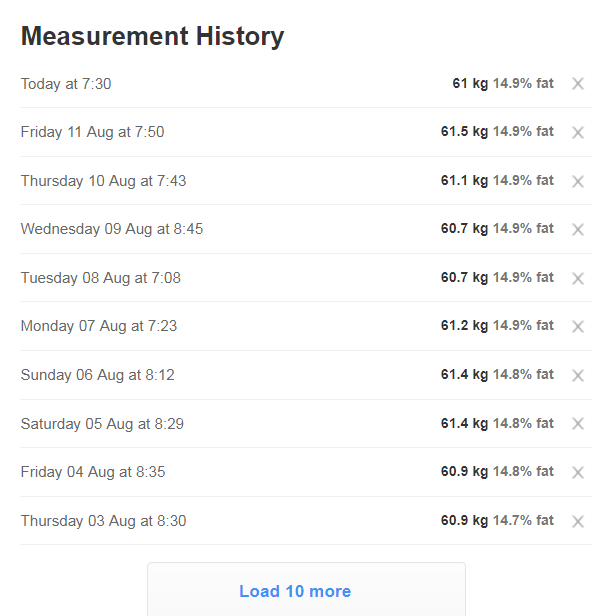This screenshot has width=601, height=616.
Task: Open the Friday 11 Aug at 7:50 entry
Action: (x=92, y=132)
